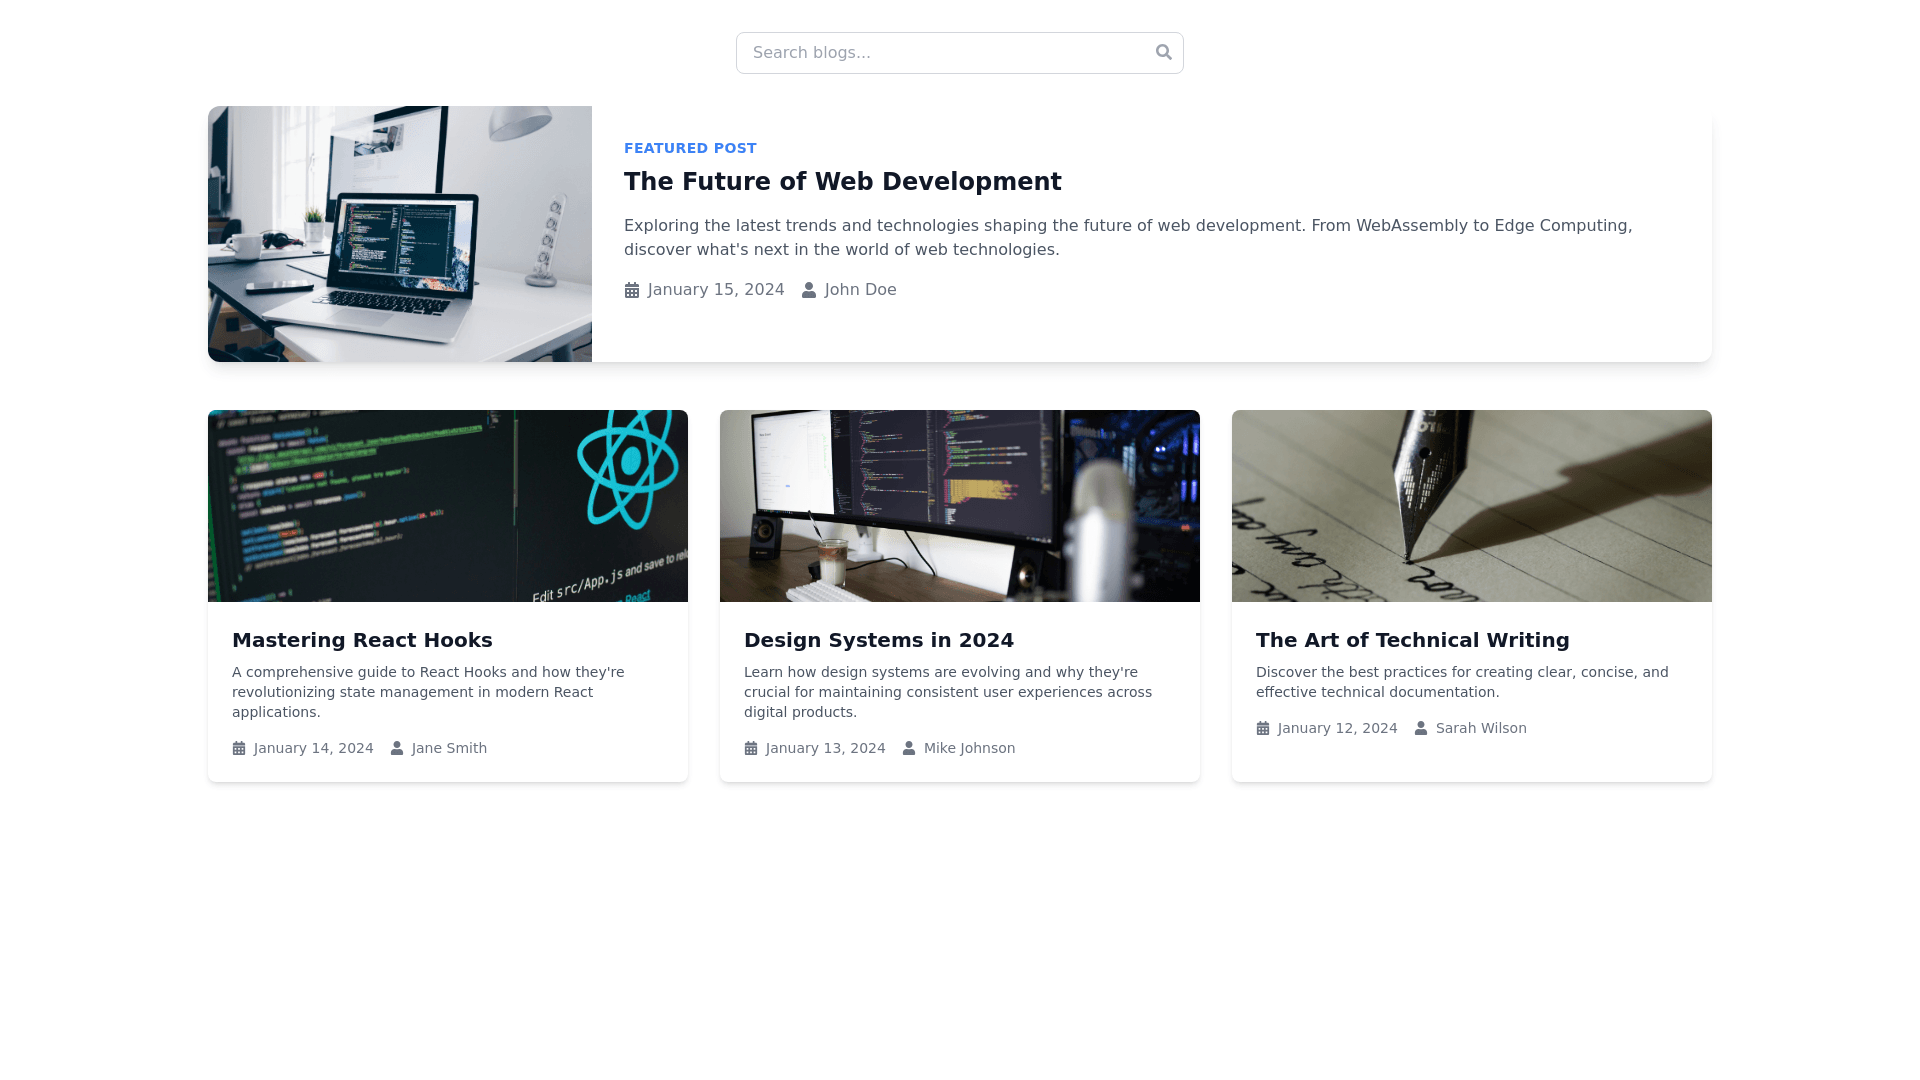
Task: Click the React logo code thumbnail
Action: pyautogui.click(x=448, y=506)
